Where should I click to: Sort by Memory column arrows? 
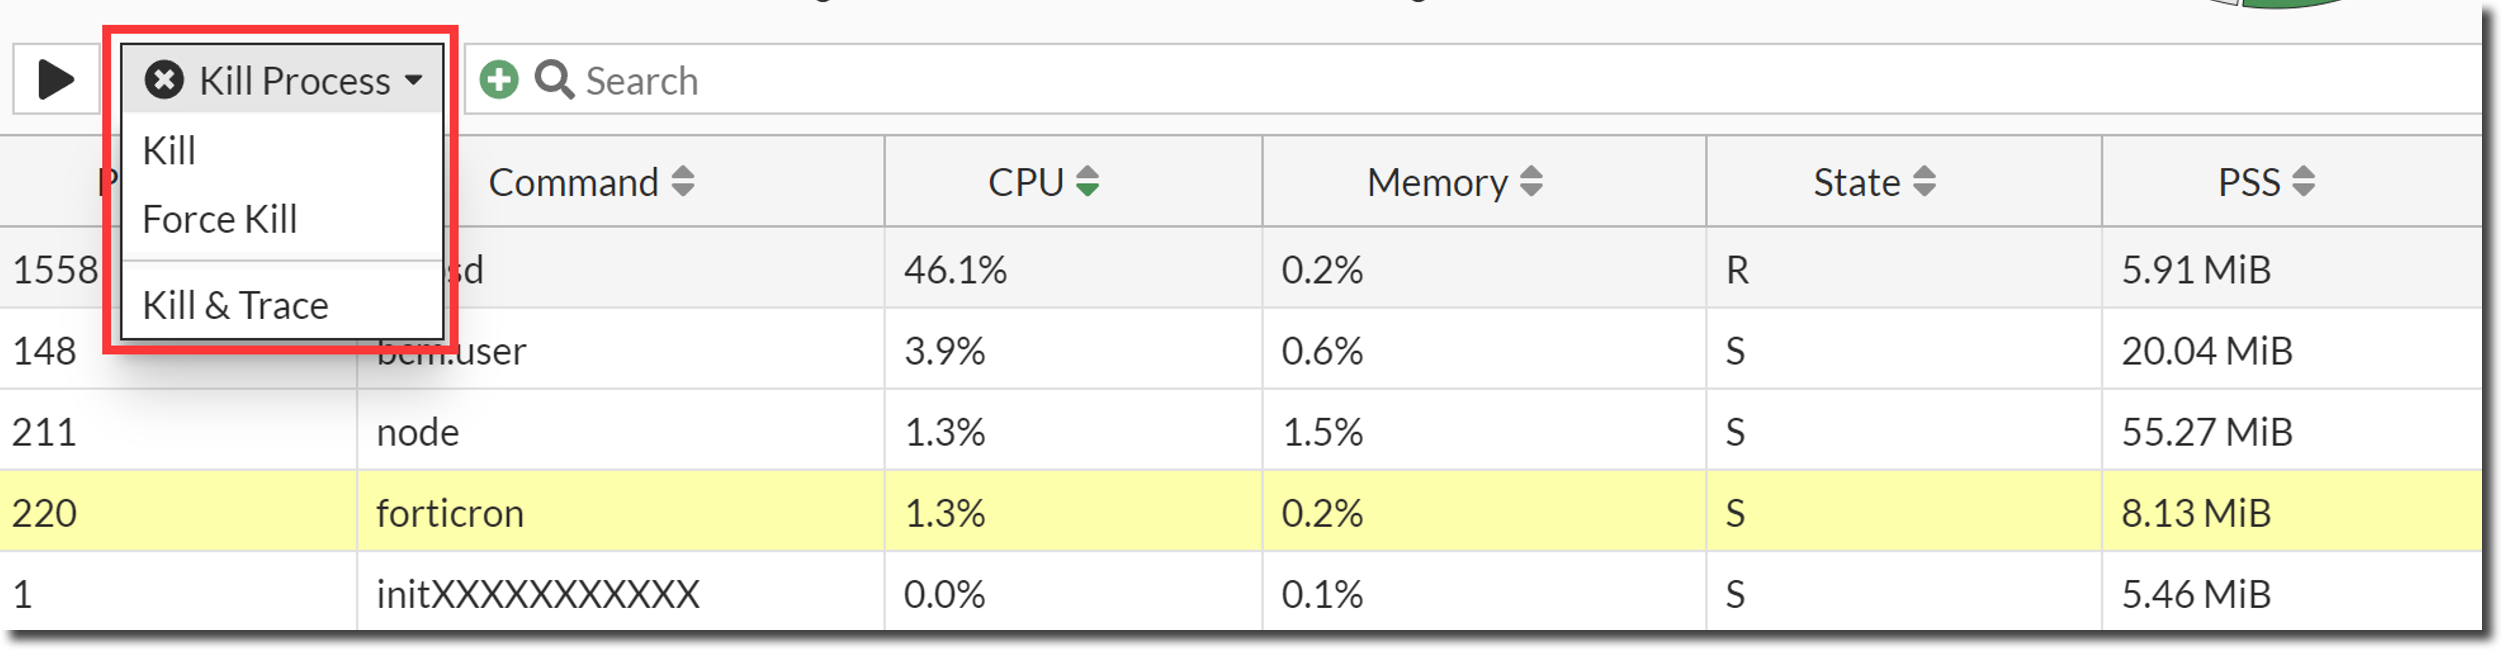click(x=1531, y=182)
